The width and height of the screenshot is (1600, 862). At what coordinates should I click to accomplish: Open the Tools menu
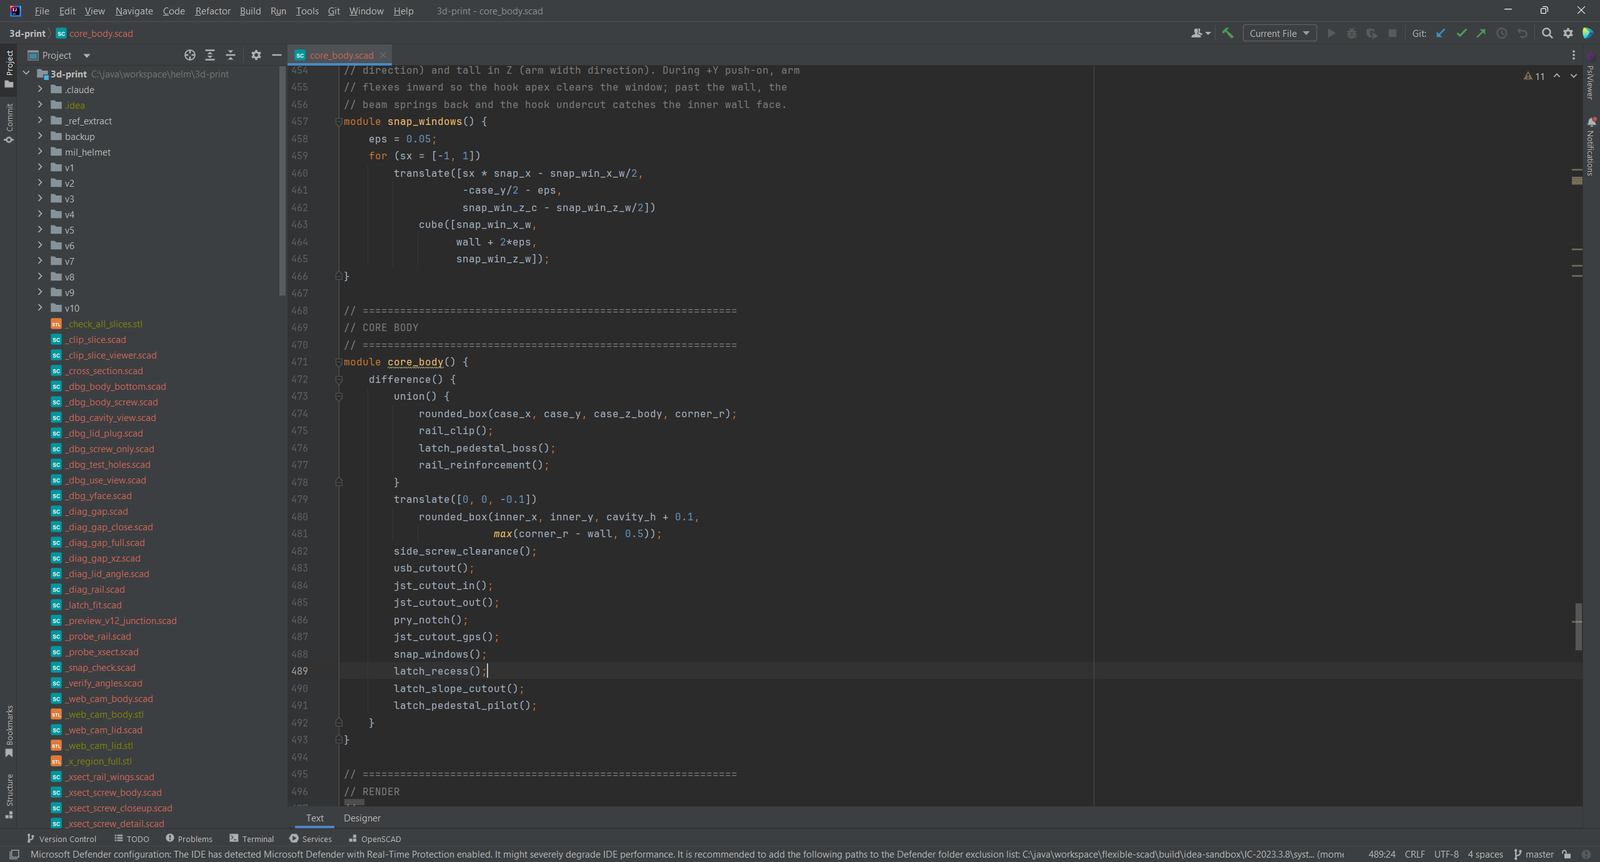tap(307, 11)
